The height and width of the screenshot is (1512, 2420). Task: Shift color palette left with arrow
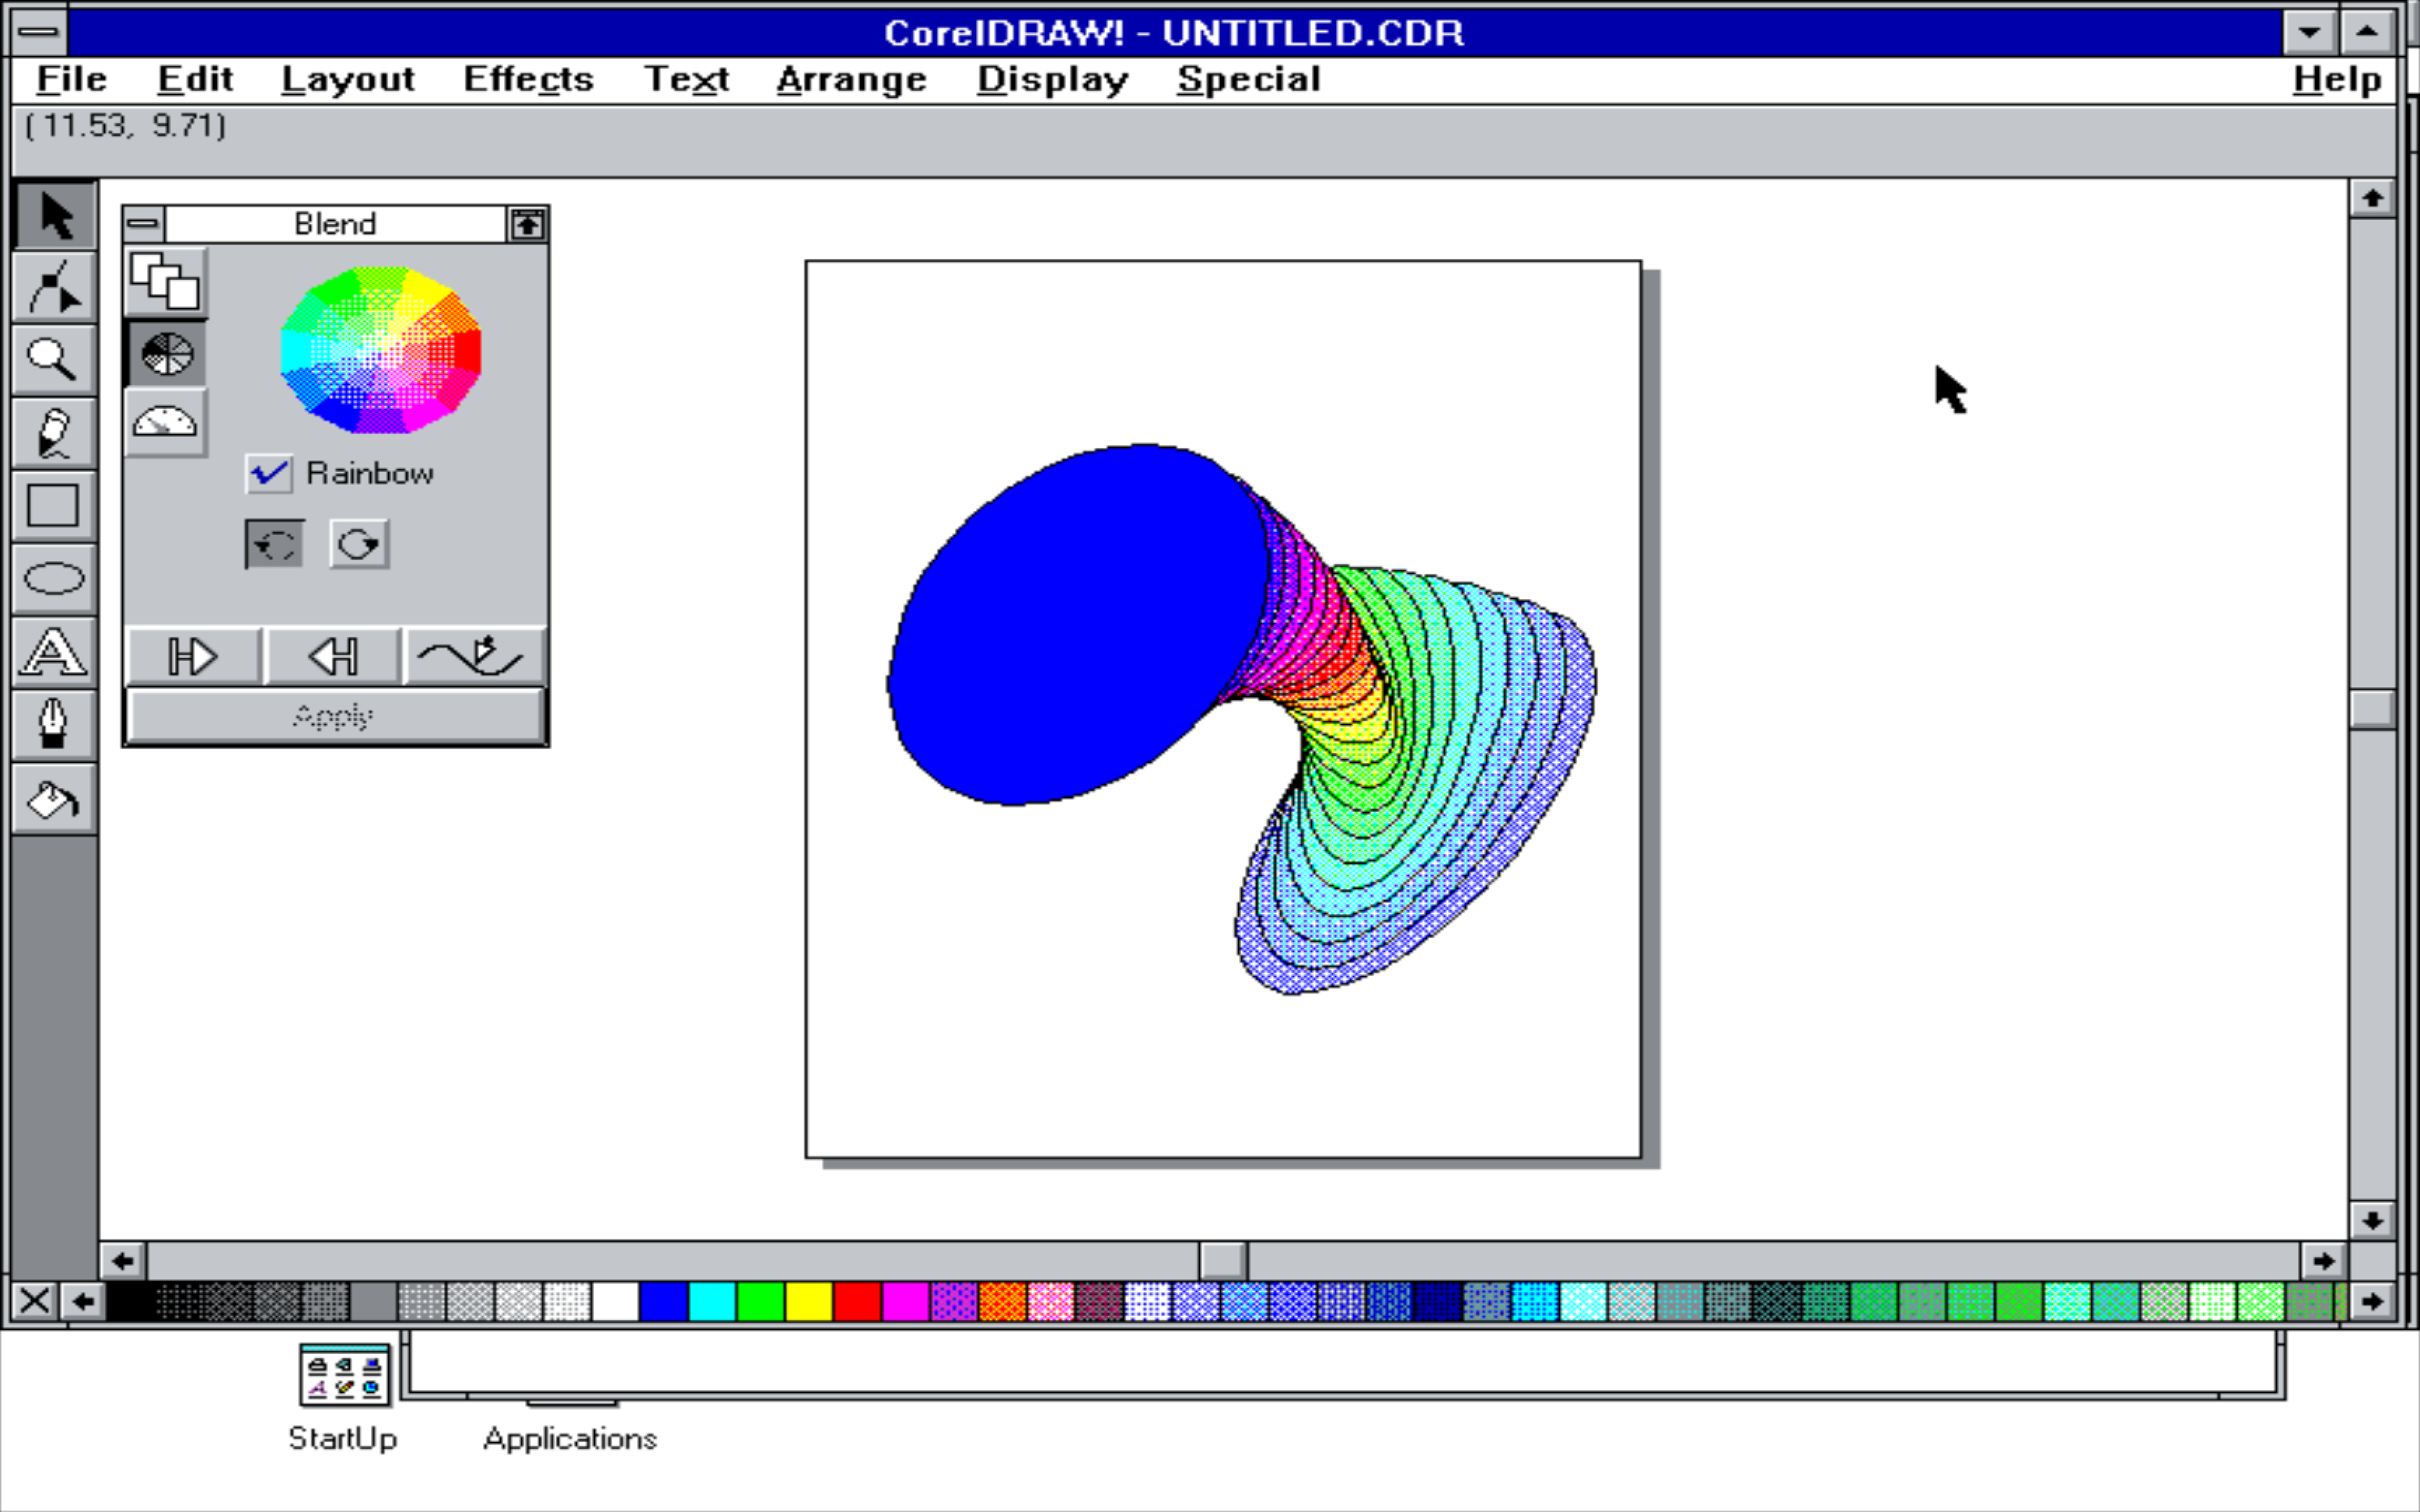83,1301
